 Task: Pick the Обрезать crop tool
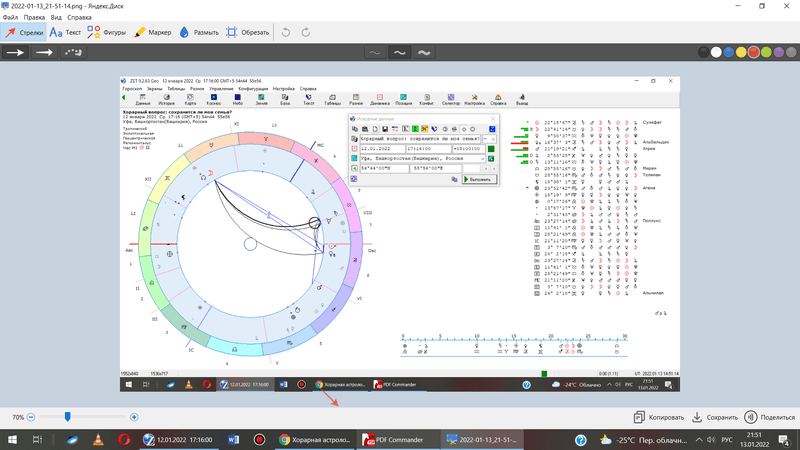click(x=247, y=32)
